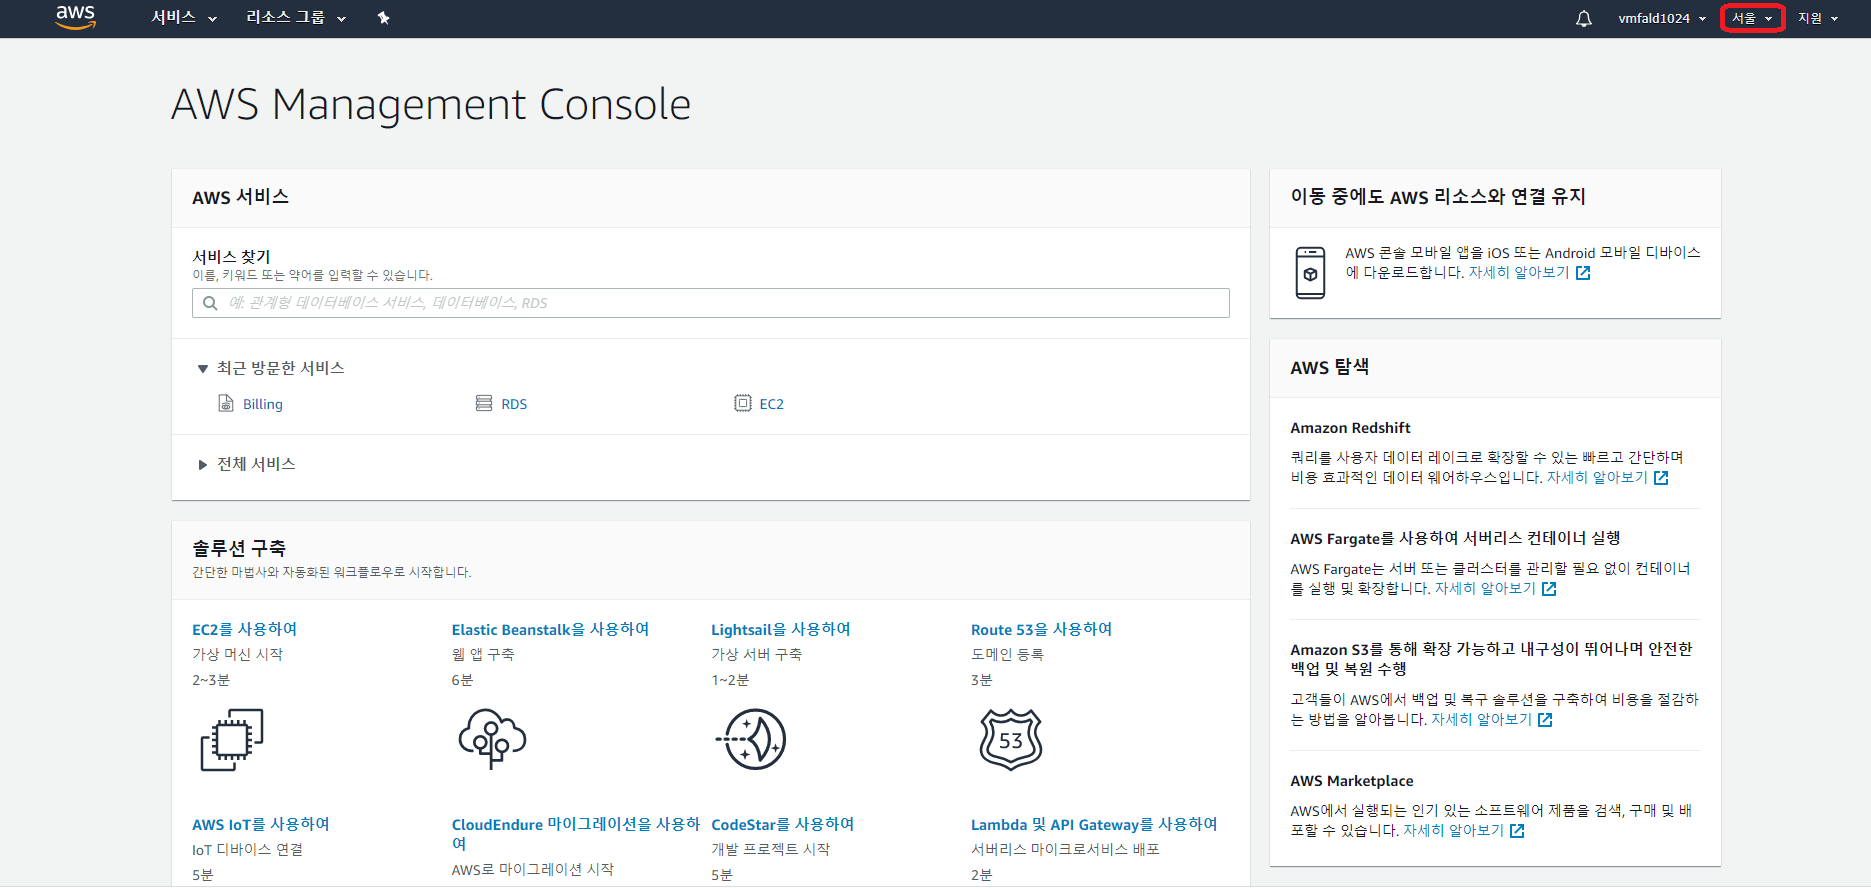Open the RDS link
This screenshot has width=1871, height=889.
click(514, 404)
